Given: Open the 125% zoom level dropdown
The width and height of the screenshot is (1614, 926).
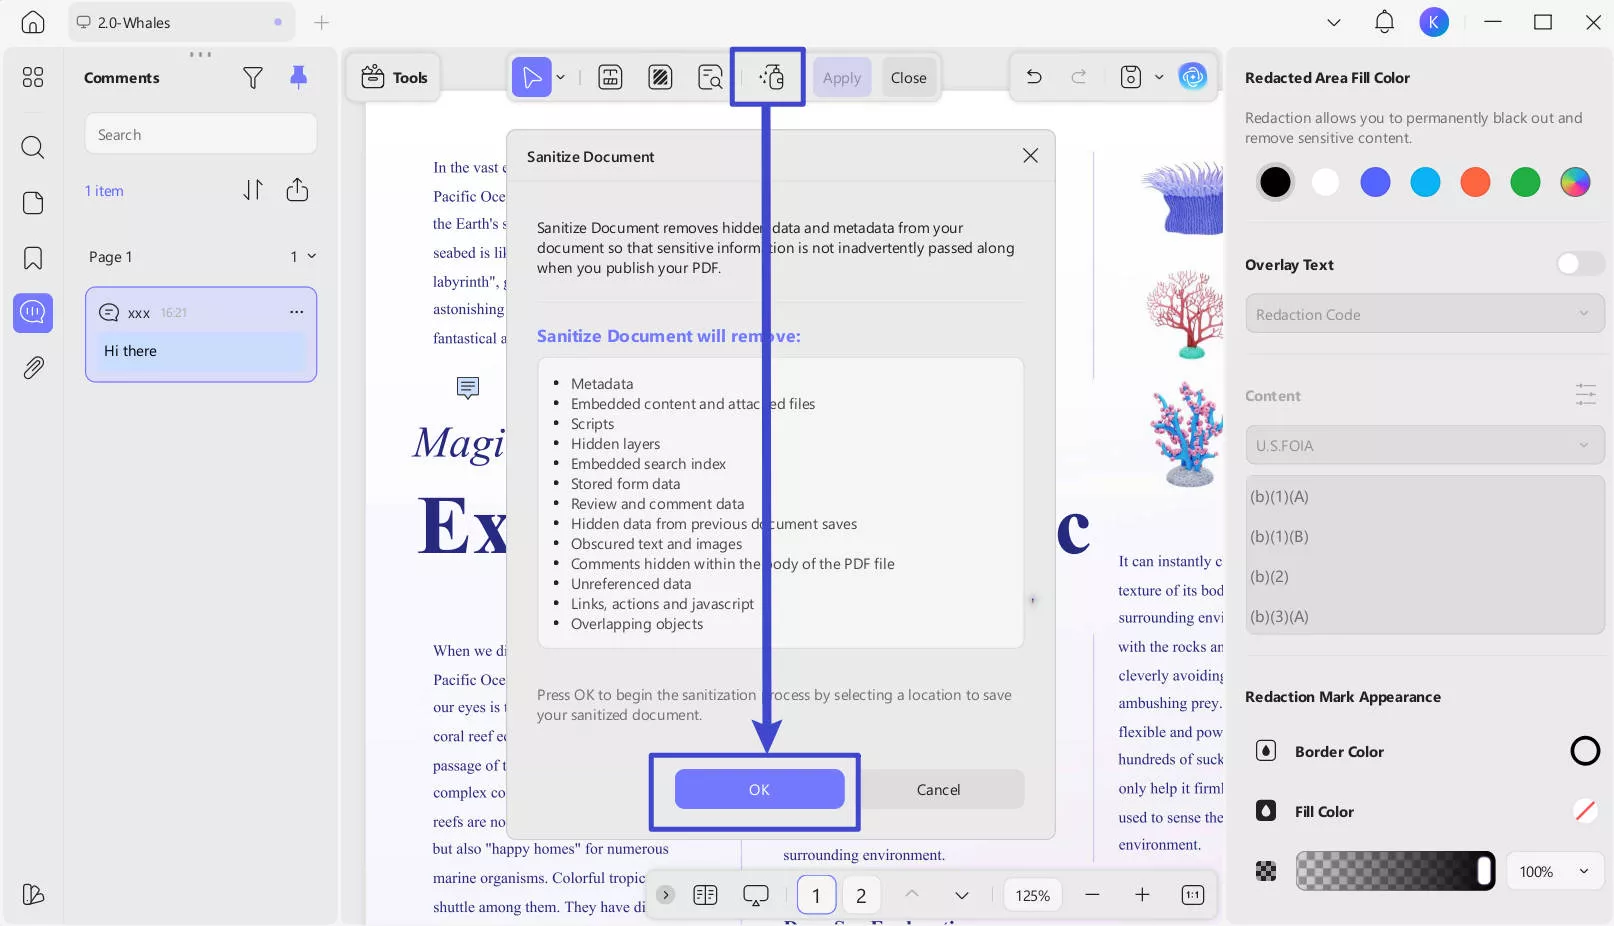Looking at the screenshot, I should [x=1032, y=895].
